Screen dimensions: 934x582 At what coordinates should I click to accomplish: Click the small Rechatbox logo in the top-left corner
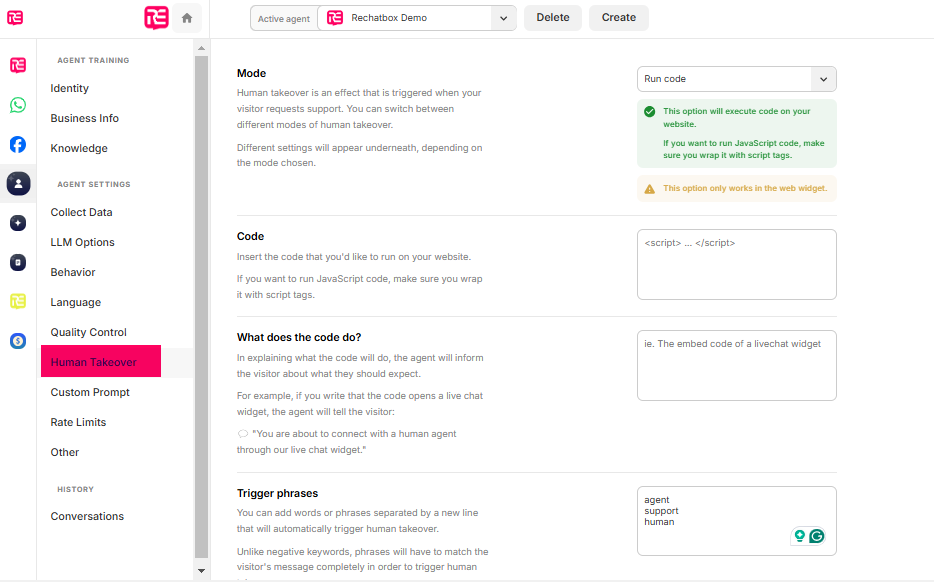click(x=15, y=17)
